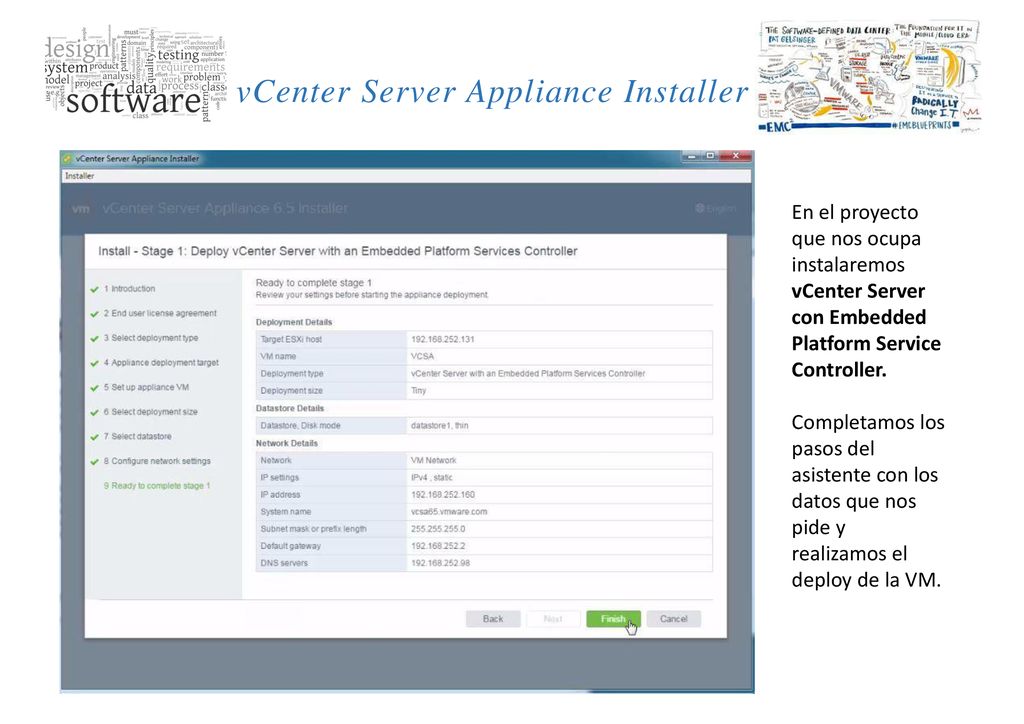Select the subnet mask value 255.255.255.0
Viewport: 1024px width, 724px height.
click(438, 529)
